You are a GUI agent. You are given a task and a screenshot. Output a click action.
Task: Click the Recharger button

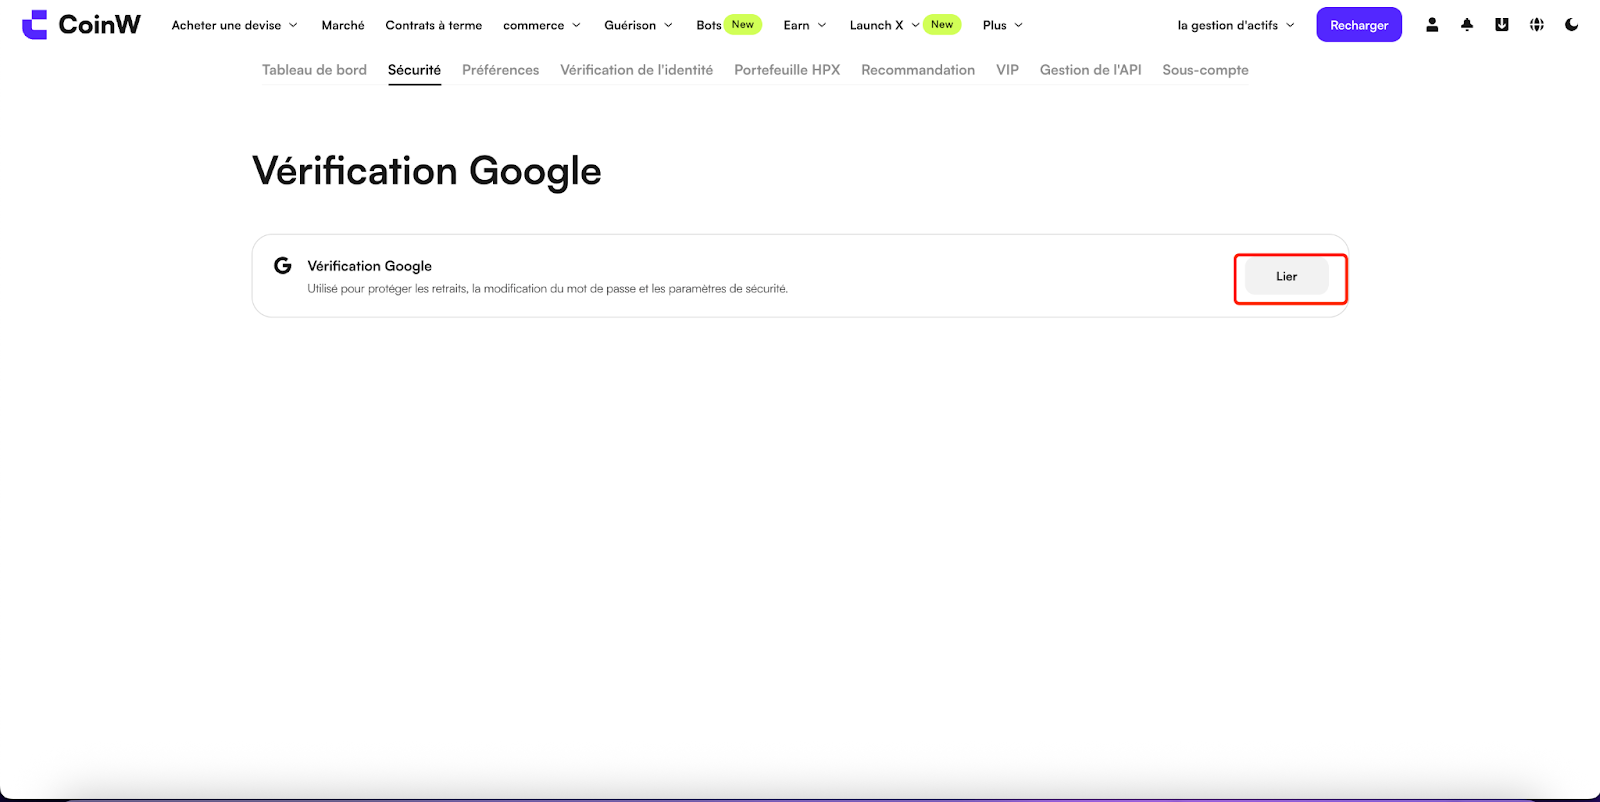(1359, 25)
